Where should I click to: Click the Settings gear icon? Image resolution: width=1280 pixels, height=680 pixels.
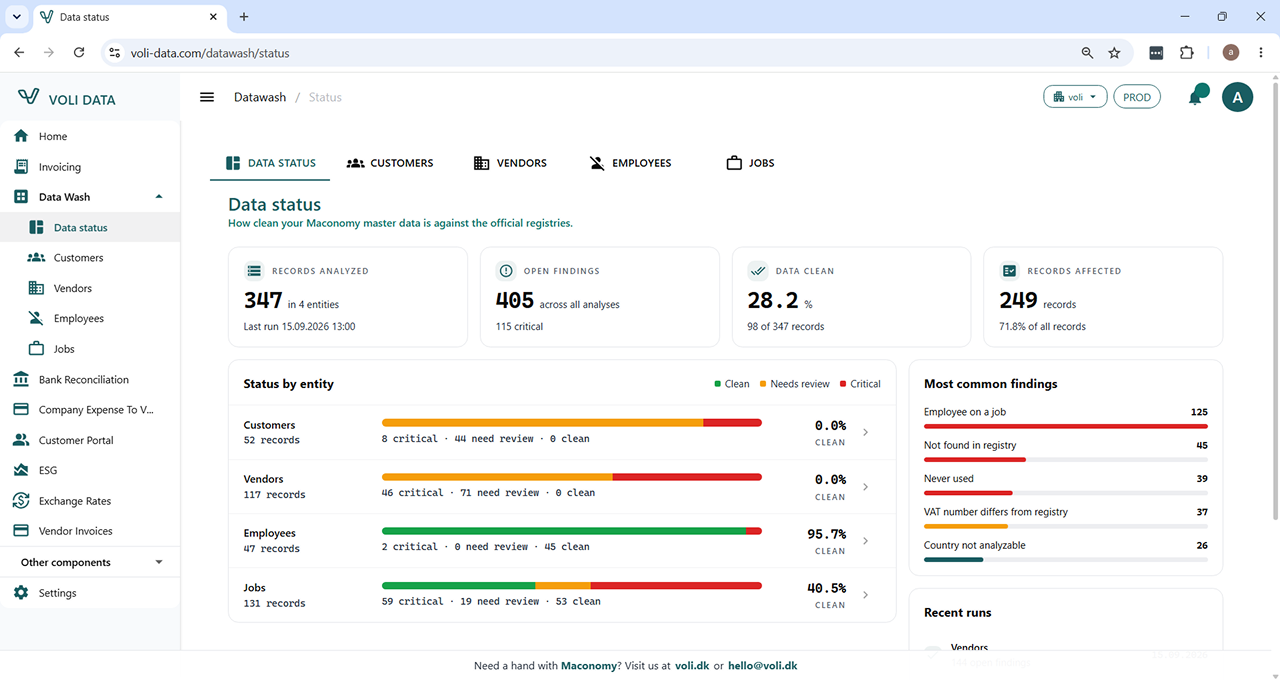pyautogui.click(x=21, y=593)
